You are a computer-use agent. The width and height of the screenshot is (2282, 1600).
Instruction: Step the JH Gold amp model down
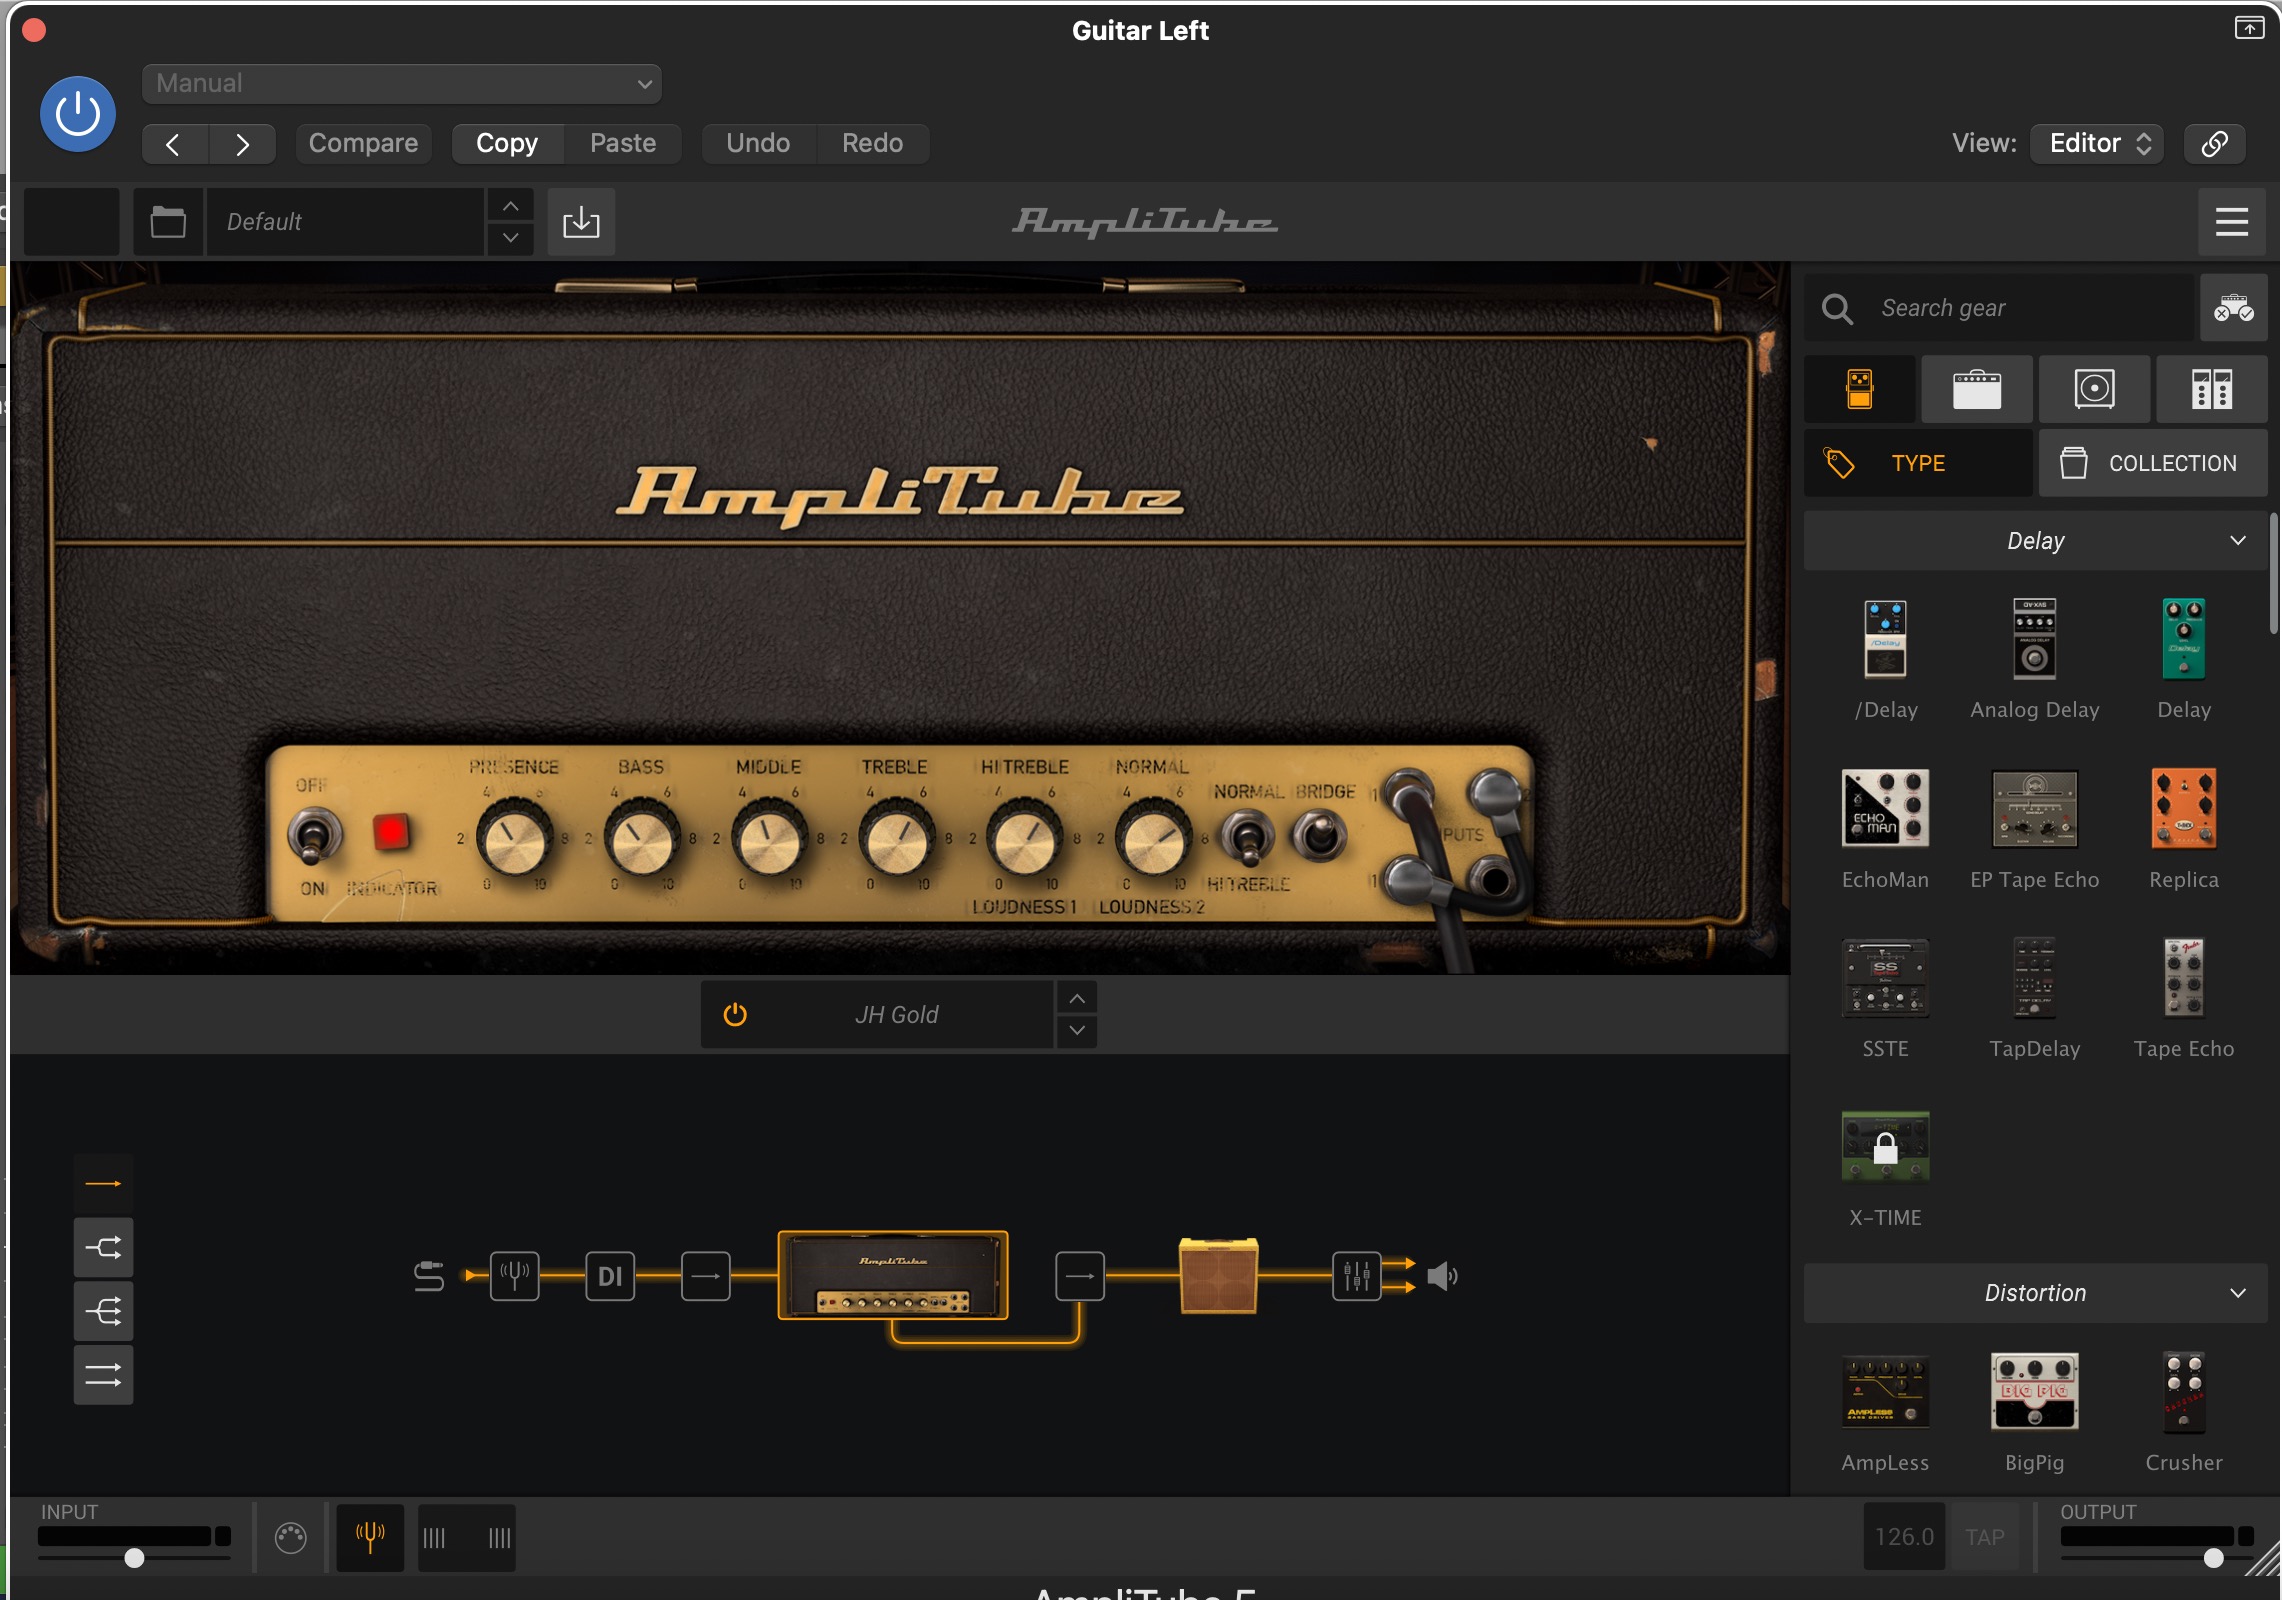click(1077, 1031)
